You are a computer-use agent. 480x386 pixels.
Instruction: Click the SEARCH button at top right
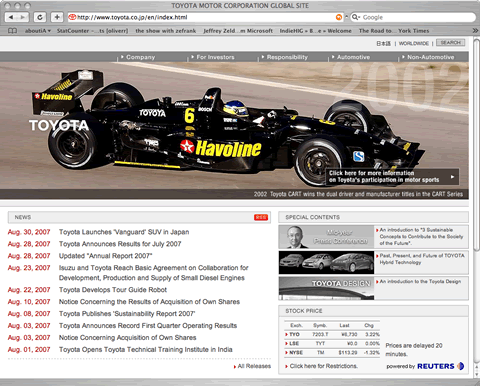pos(451,43)
